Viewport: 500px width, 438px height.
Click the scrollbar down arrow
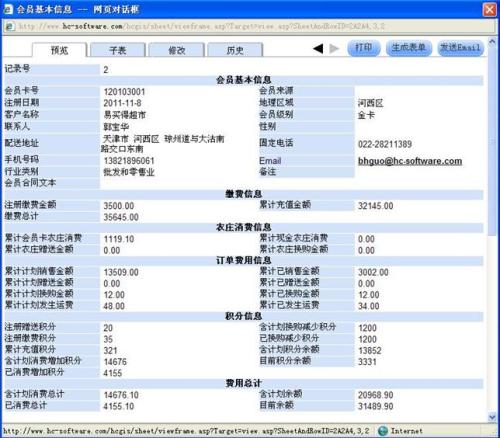tap(492, 417)
